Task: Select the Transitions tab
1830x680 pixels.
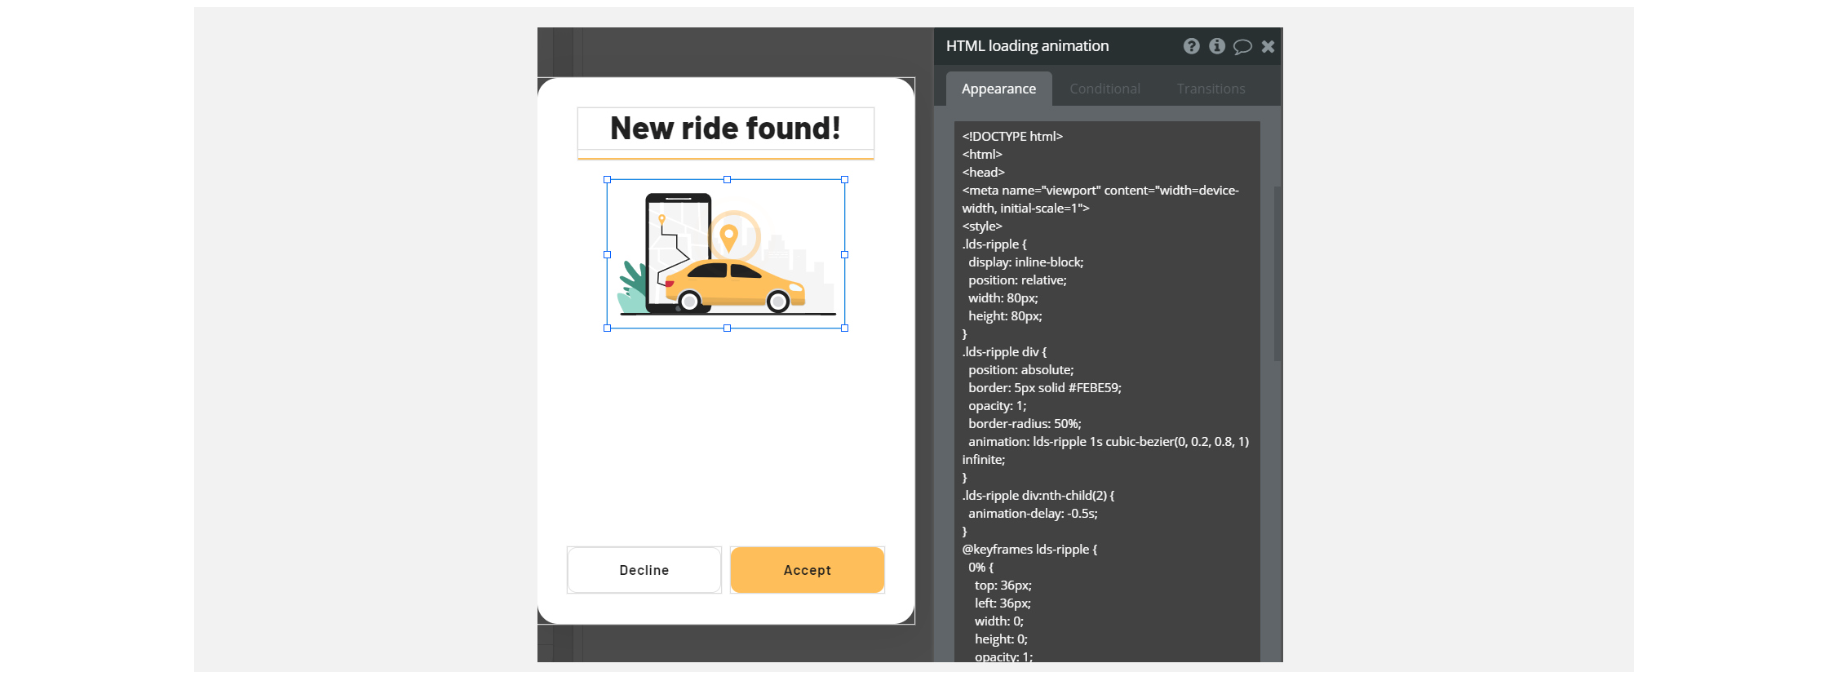Action: (1211, 89)
